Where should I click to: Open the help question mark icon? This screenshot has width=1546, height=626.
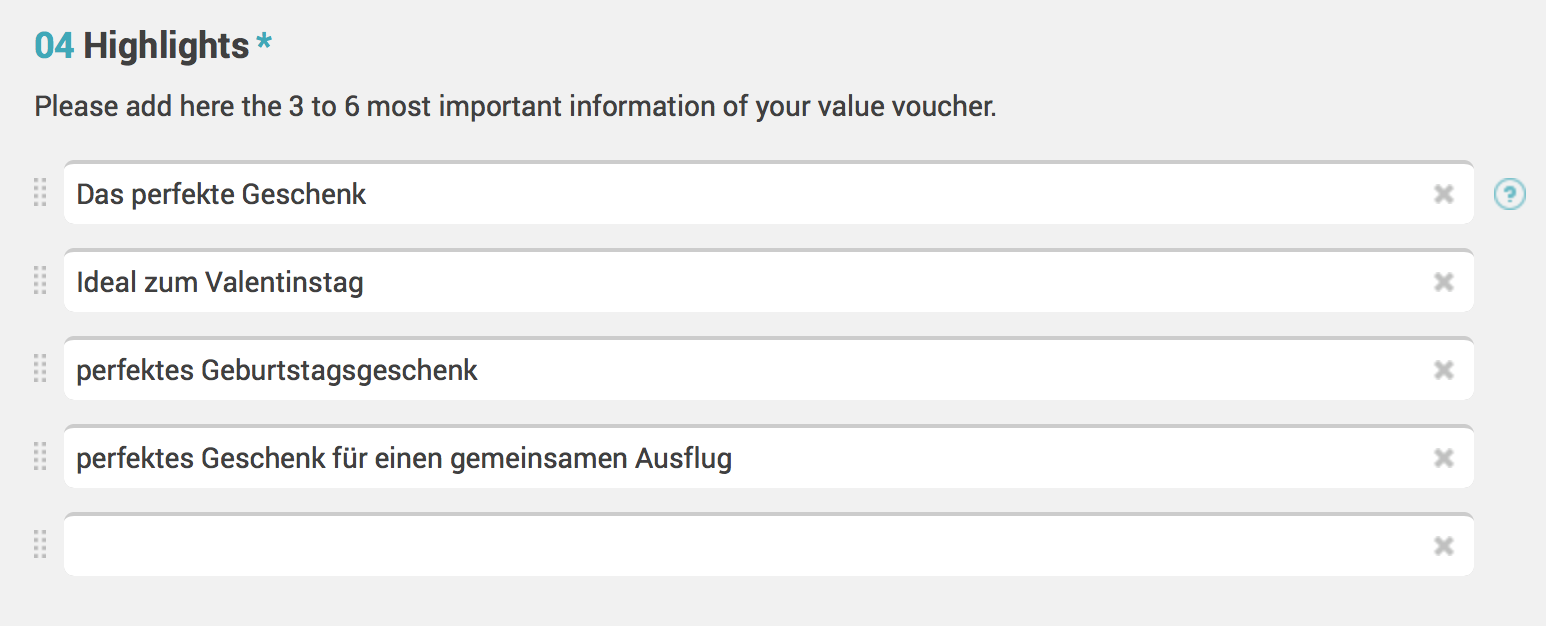coord(1509,194)
